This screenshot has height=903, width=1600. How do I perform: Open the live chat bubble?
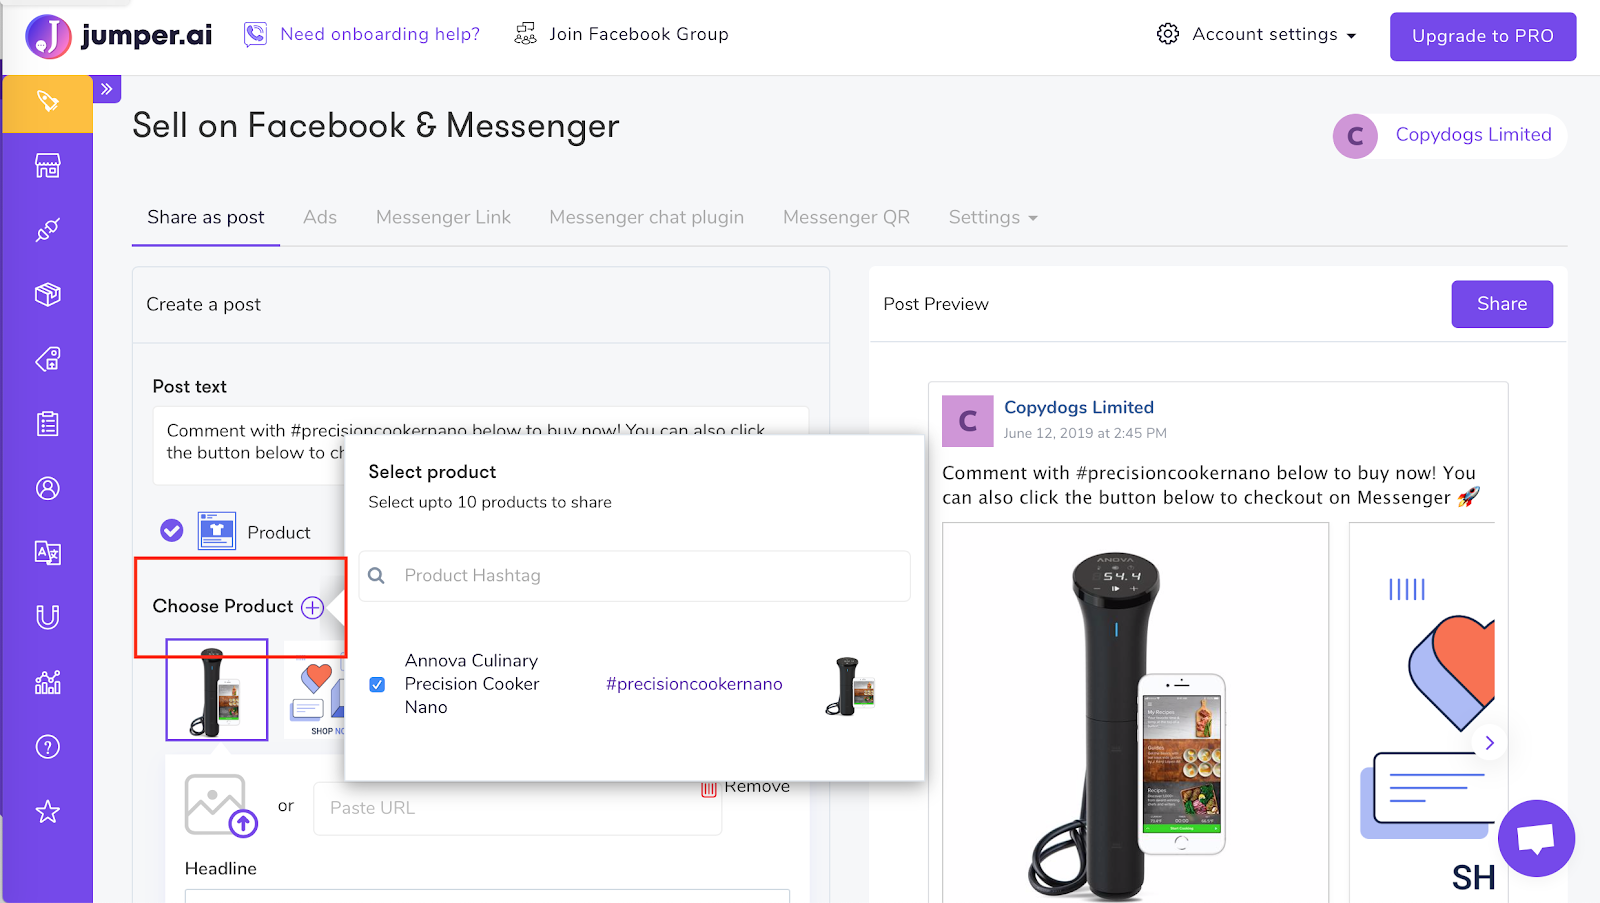1536,838
